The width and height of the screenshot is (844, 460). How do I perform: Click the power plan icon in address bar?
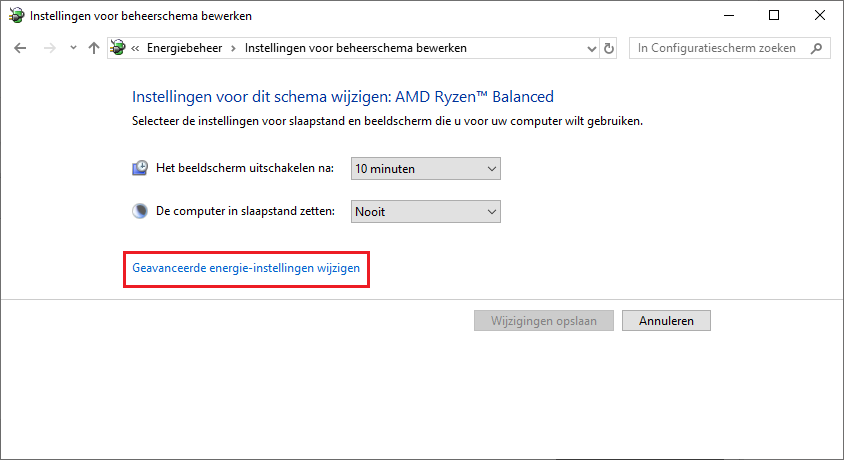coord(118,48)
